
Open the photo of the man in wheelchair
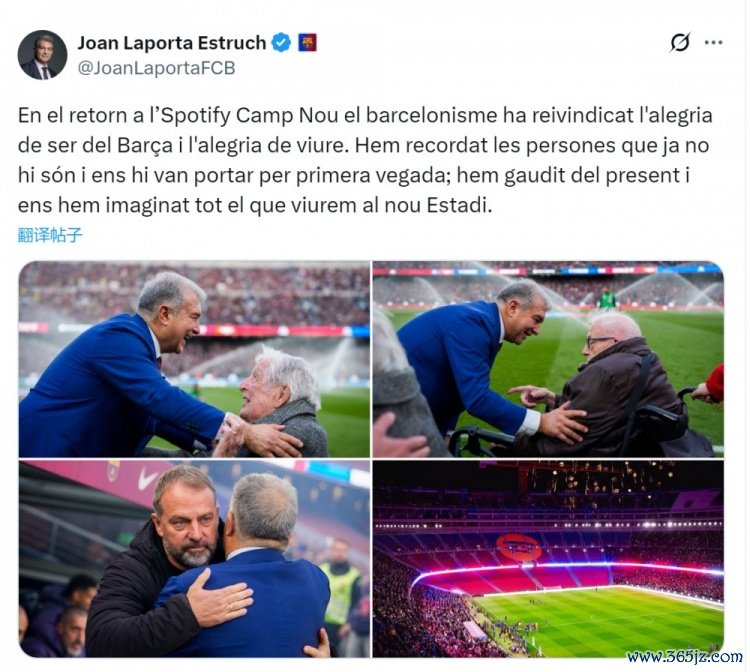[548, 359]
